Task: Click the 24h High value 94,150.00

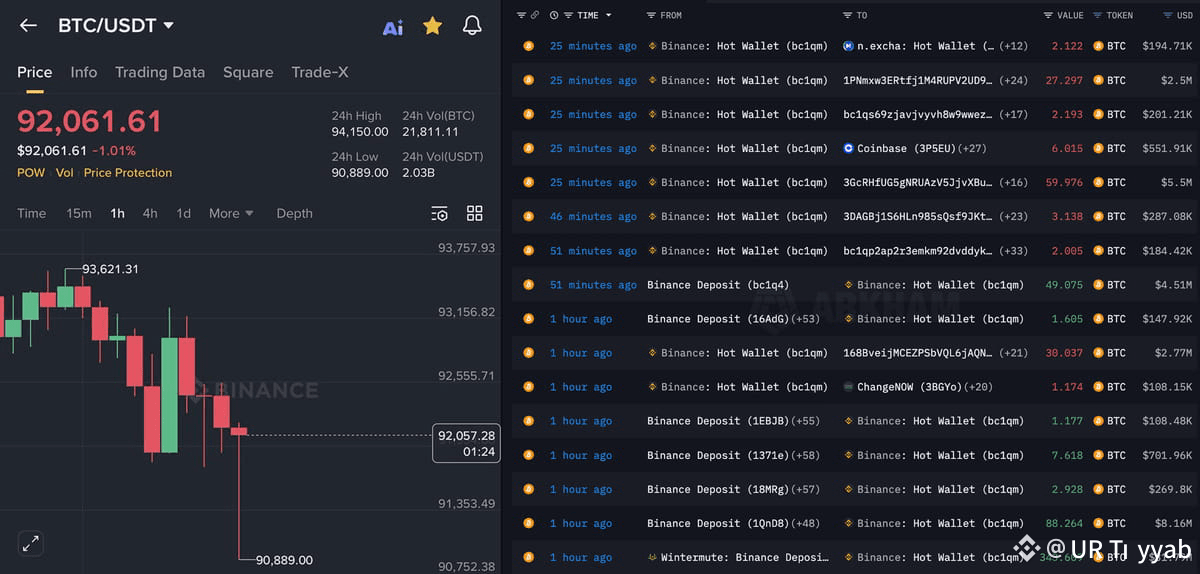Action: point(360,131)
